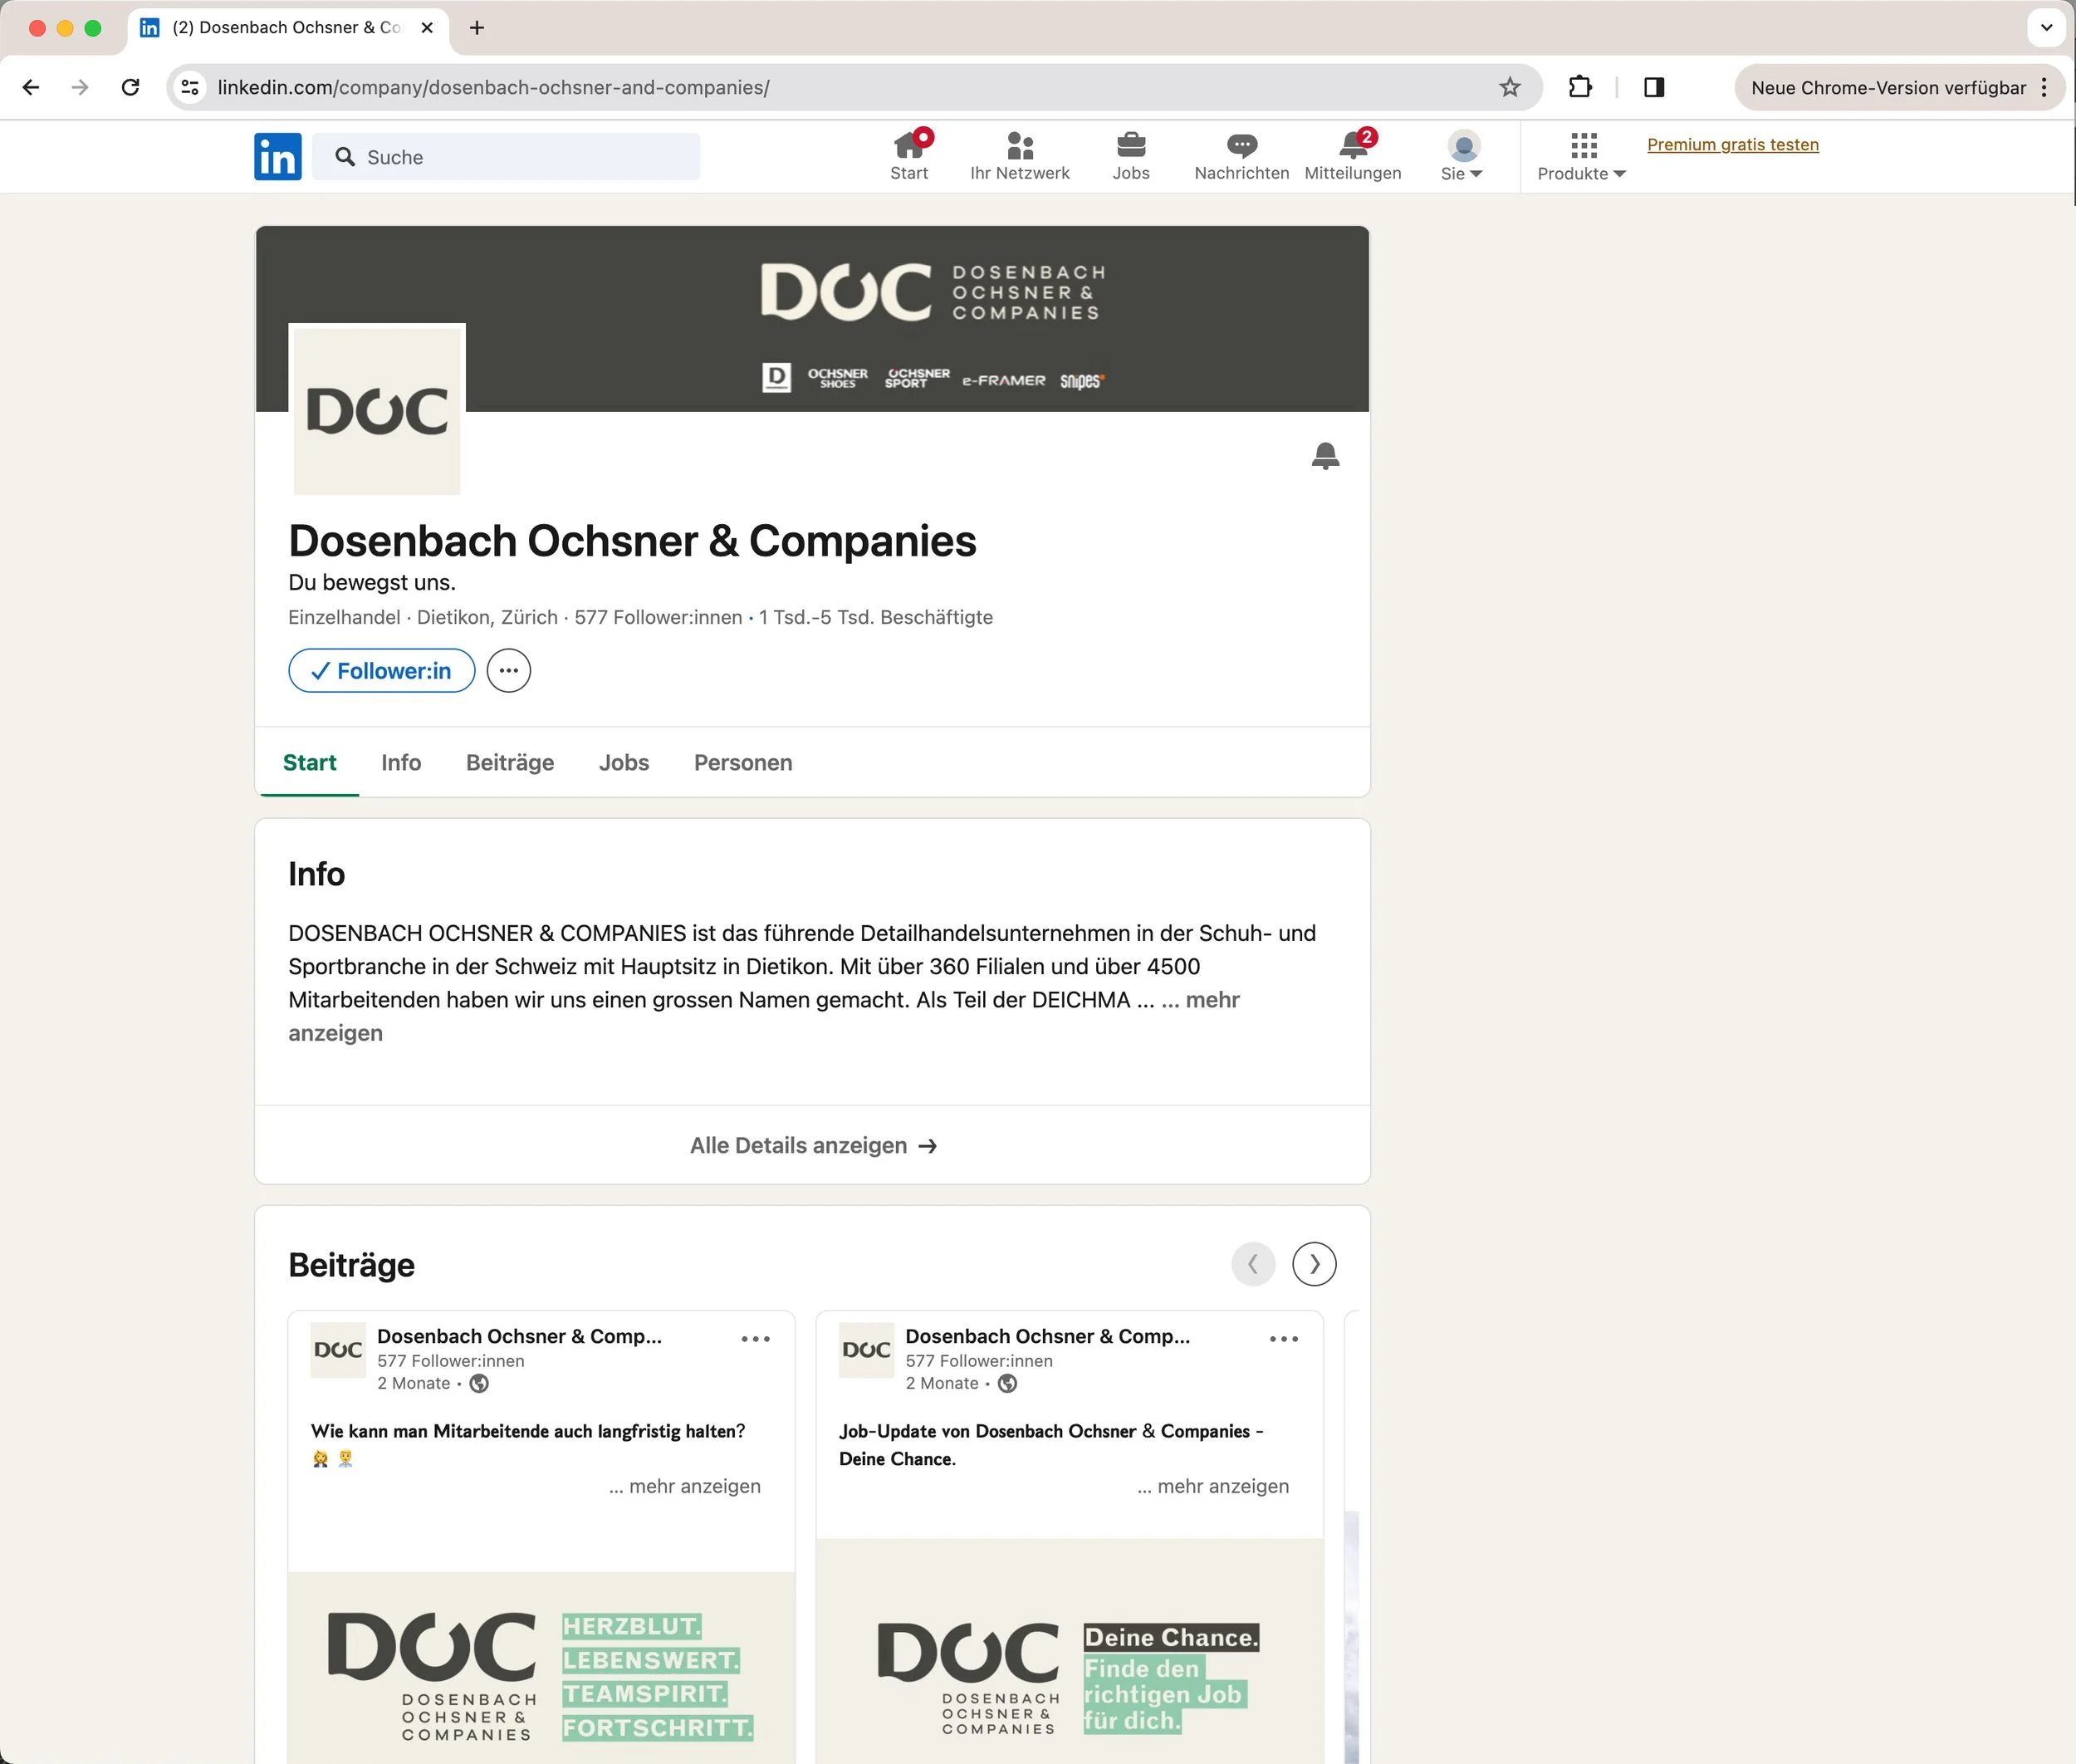Go to the Ihr Netzwerk icon
Viewport: 2076px width, 1764px height.
click(1019, 146)
